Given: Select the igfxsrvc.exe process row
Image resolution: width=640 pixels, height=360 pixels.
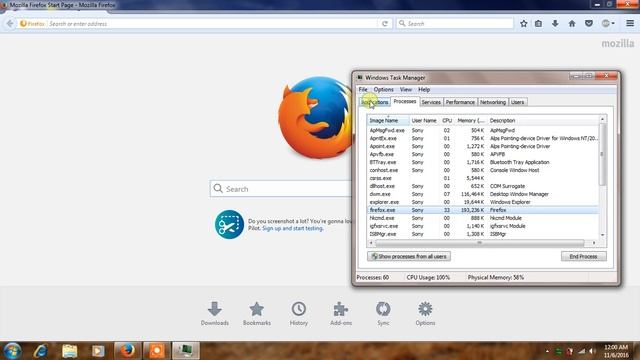Looking at the screenshot, I should point(483,226).
